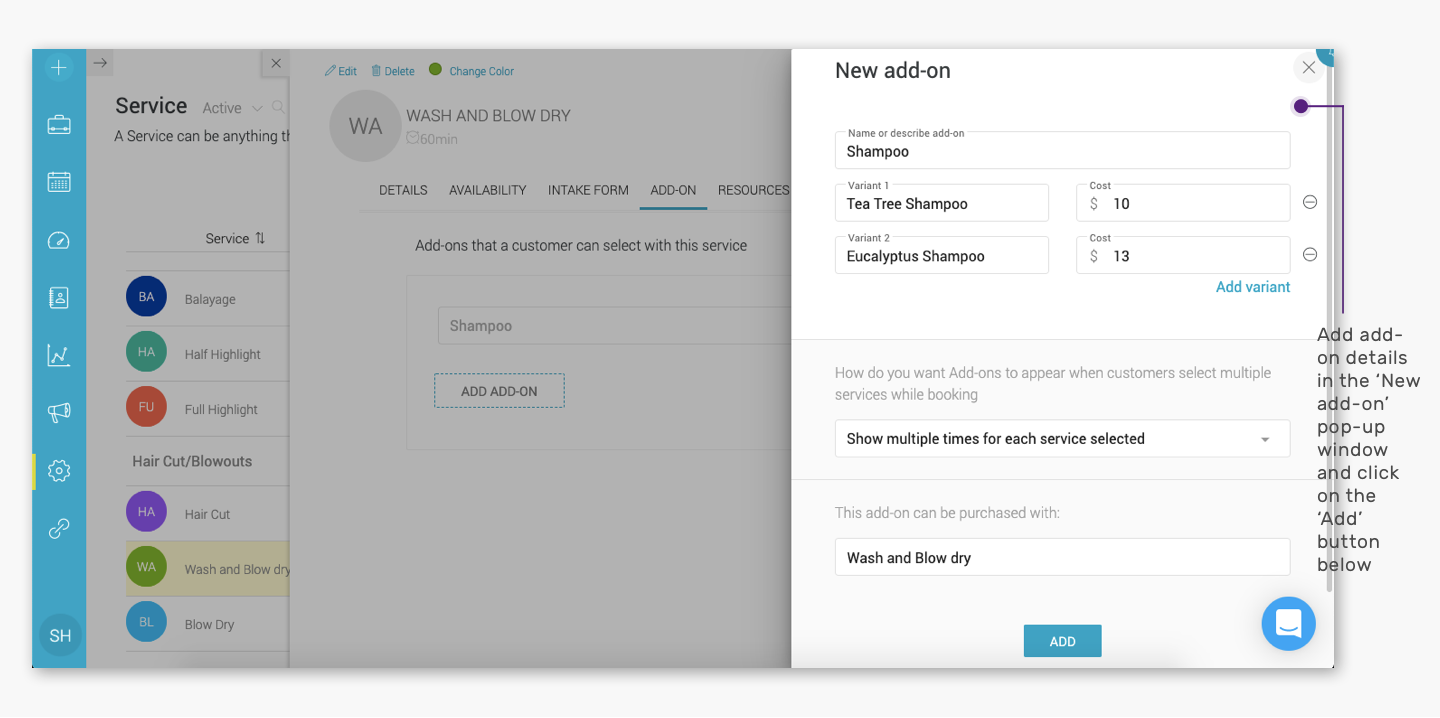Click the Cost field showing 10
The width and height of the screenshot is (1440, 718).
coord(1183,202)
